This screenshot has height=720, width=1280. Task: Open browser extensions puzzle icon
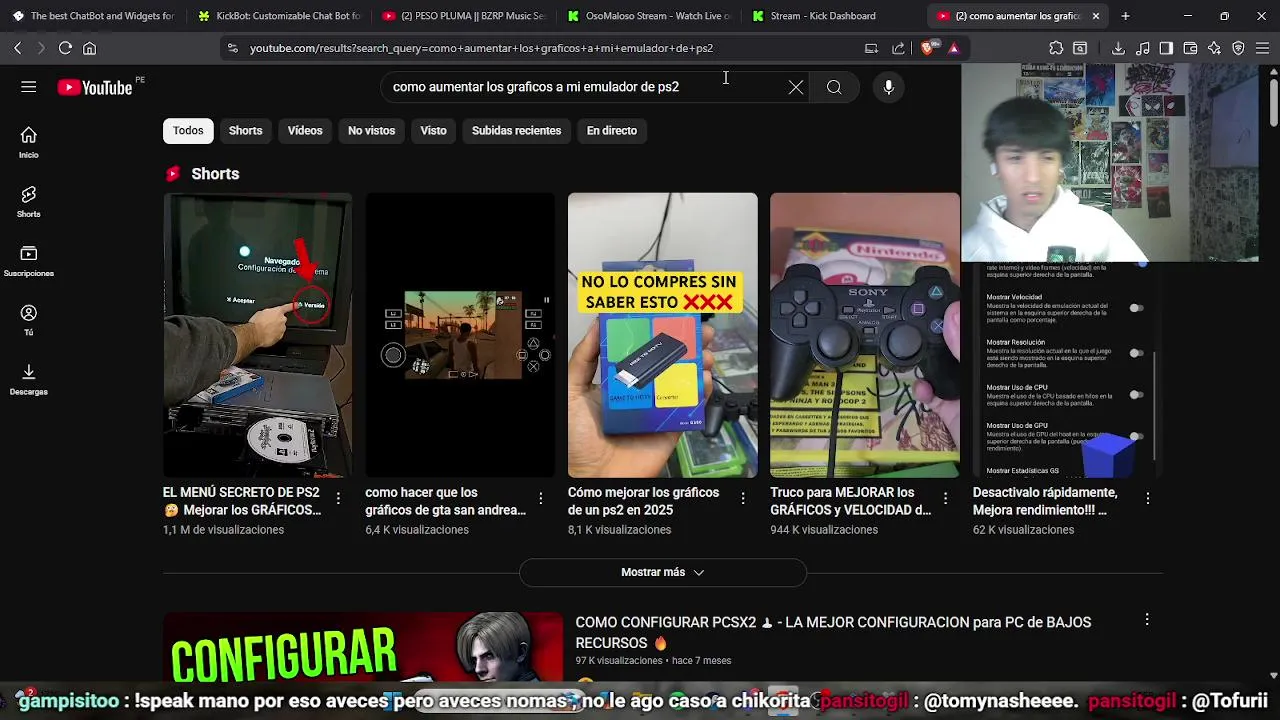[x=1056, y=48]
